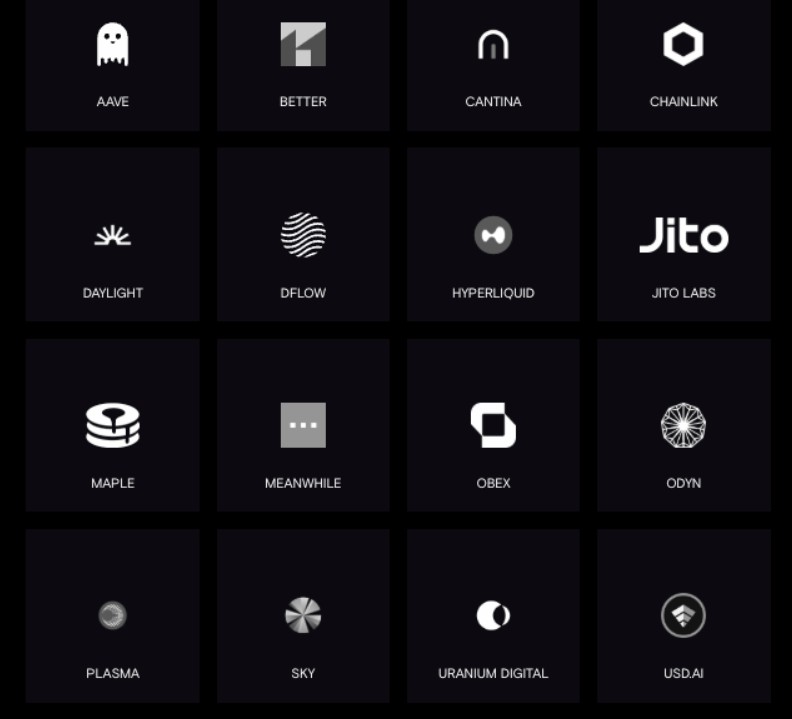The width and height of the screenshot is (792, 719).
Task: Select the ODYN text label
Action: pyautogui.click(x=683, y=483)
